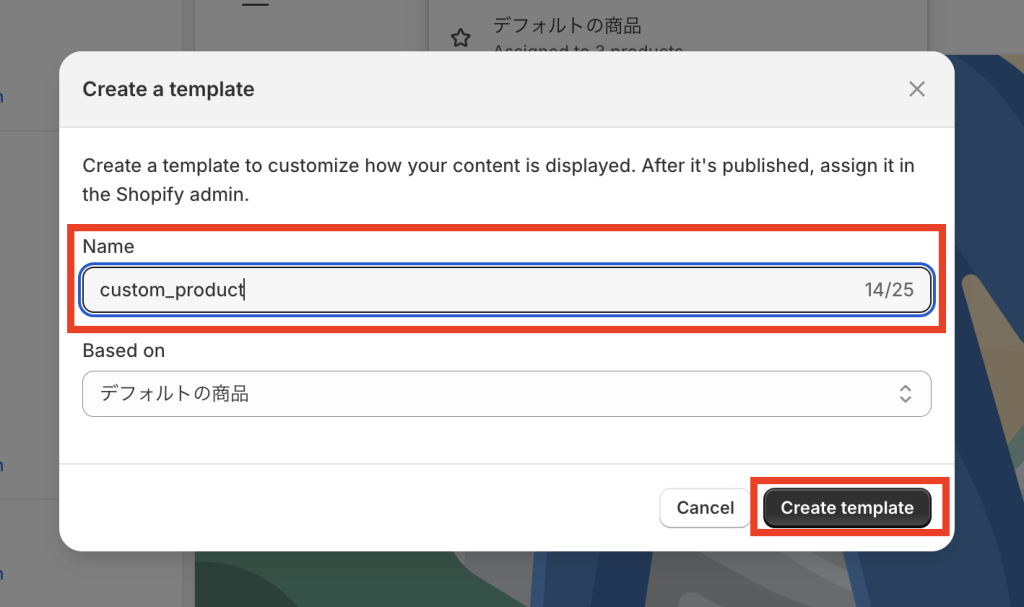Open the Based on dropdown
Viewport: 1024px width, 607px height.
(x=506, y=394)
